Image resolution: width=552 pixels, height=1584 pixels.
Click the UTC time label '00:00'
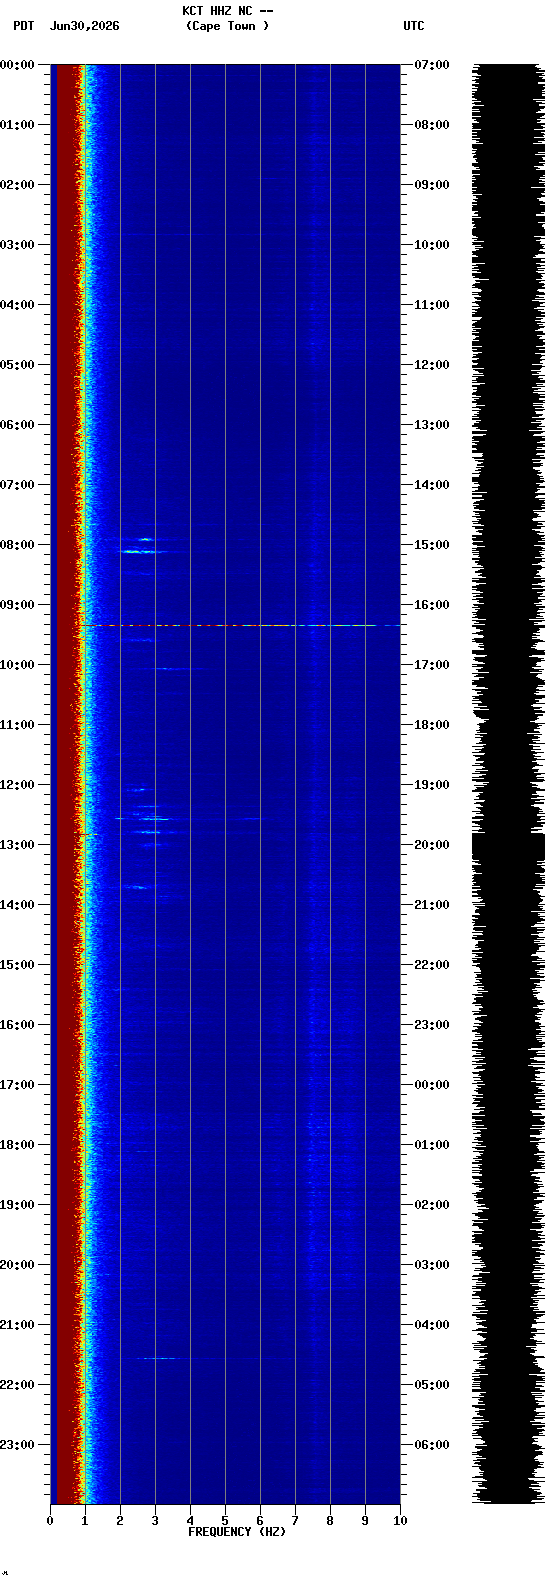pyautogui.click(x=432, y=1085)
